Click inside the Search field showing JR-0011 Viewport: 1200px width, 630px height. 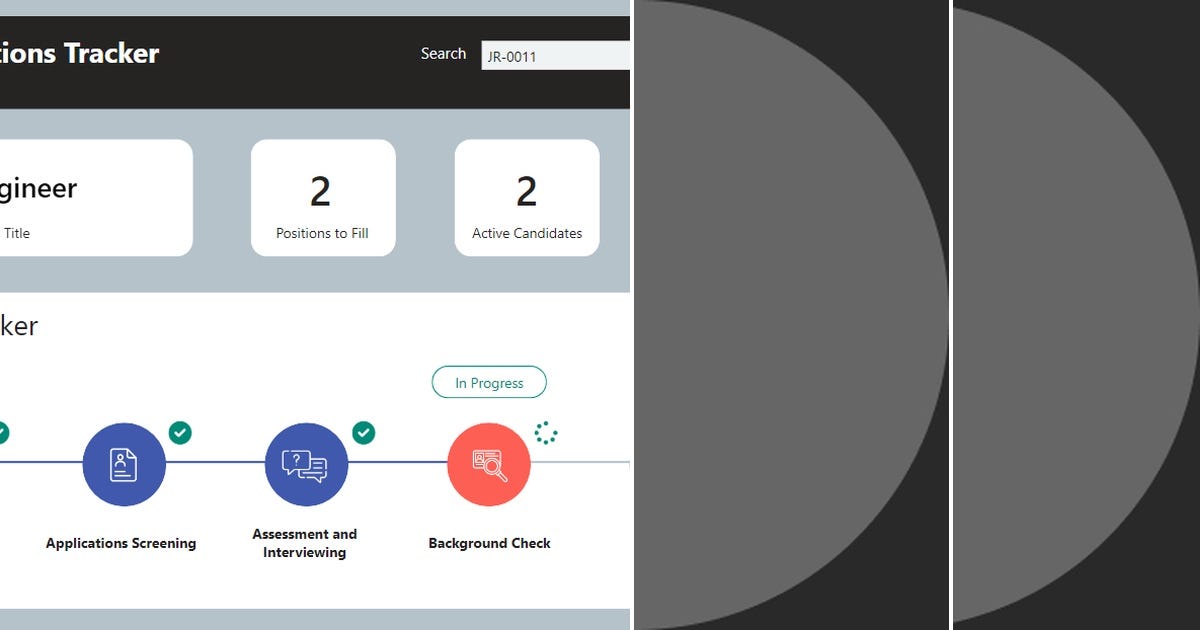click(555, 56)
